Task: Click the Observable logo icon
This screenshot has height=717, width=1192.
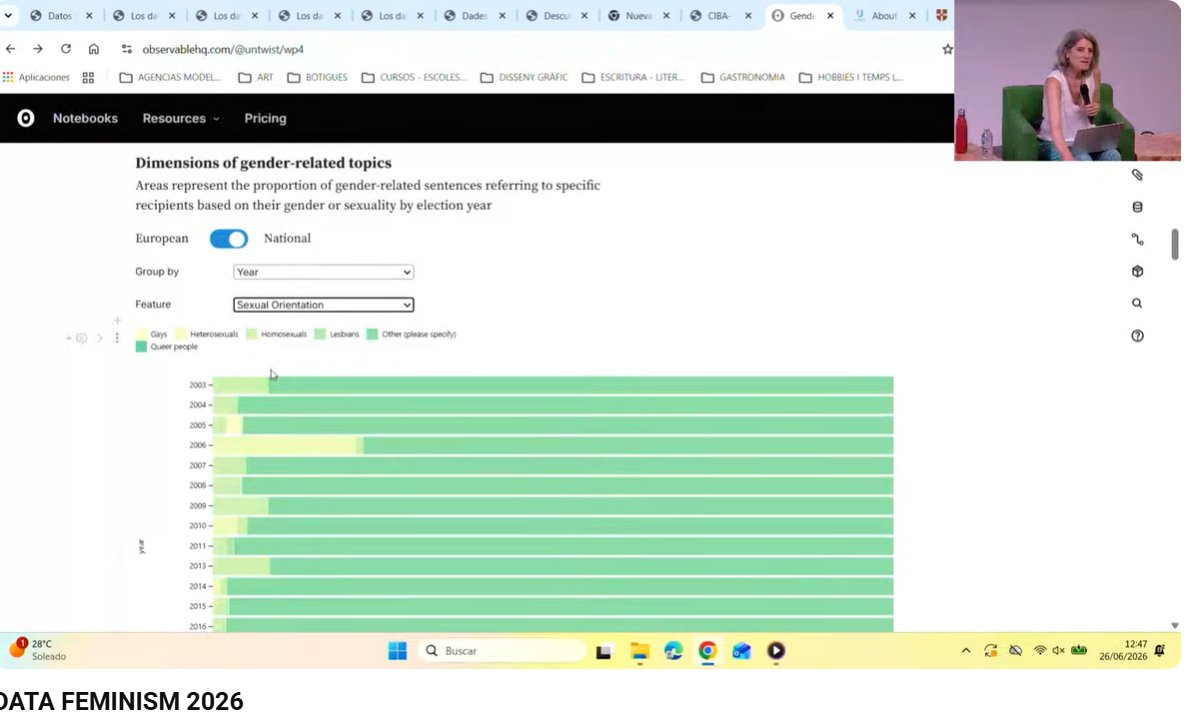Action: [x=26, y=118]
